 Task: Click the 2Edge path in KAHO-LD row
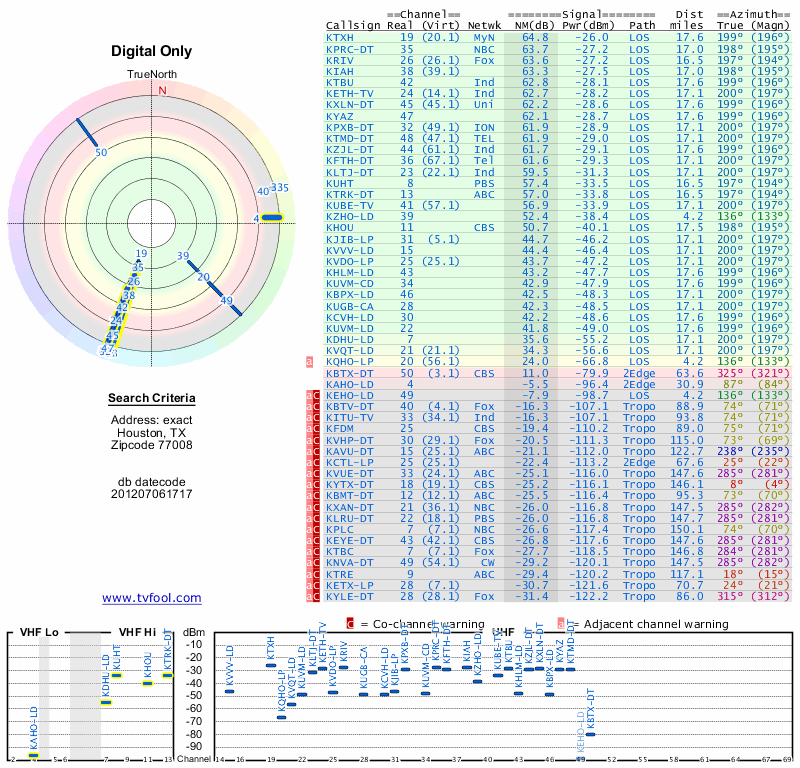tap(639, 385)
